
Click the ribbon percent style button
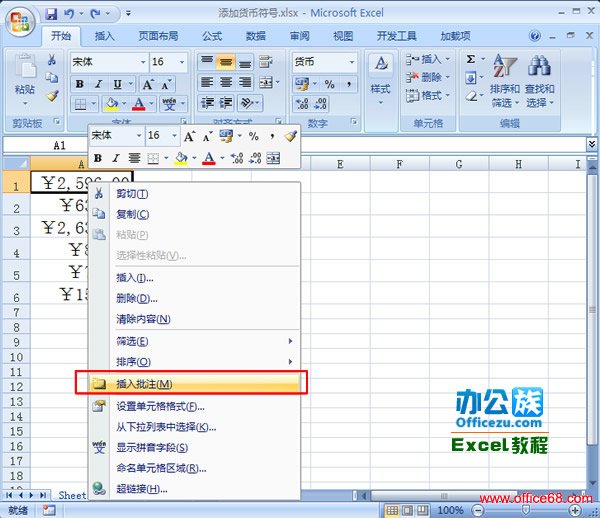[329, 84]
